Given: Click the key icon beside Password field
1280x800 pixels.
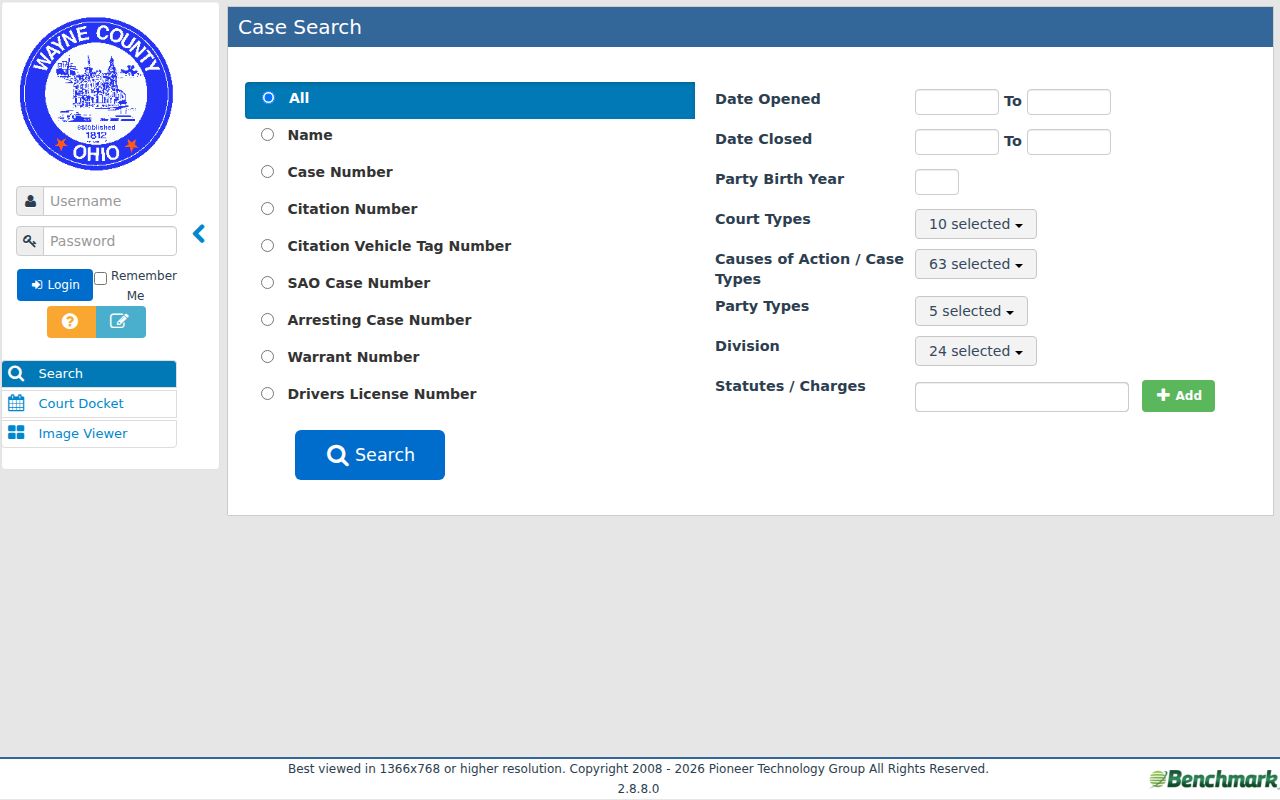Looking at the screenshot, I should point(30,241).
